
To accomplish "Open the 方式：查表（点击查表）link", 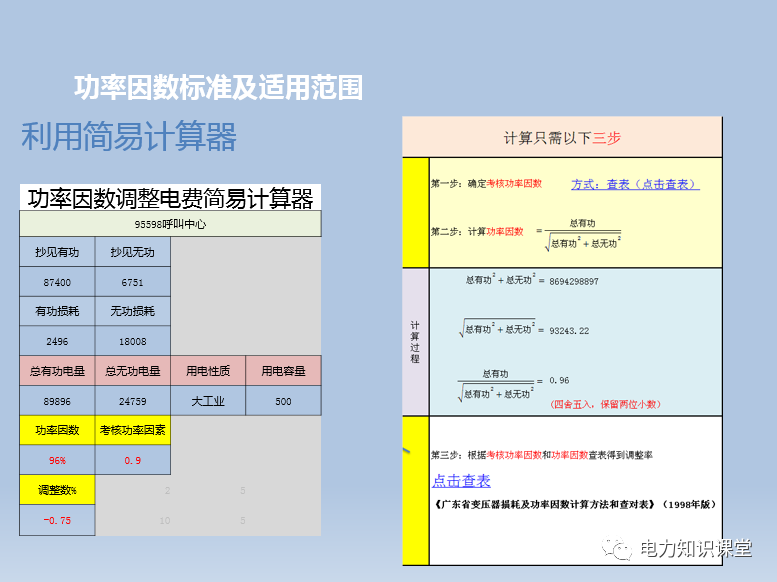I will (635, 184).
